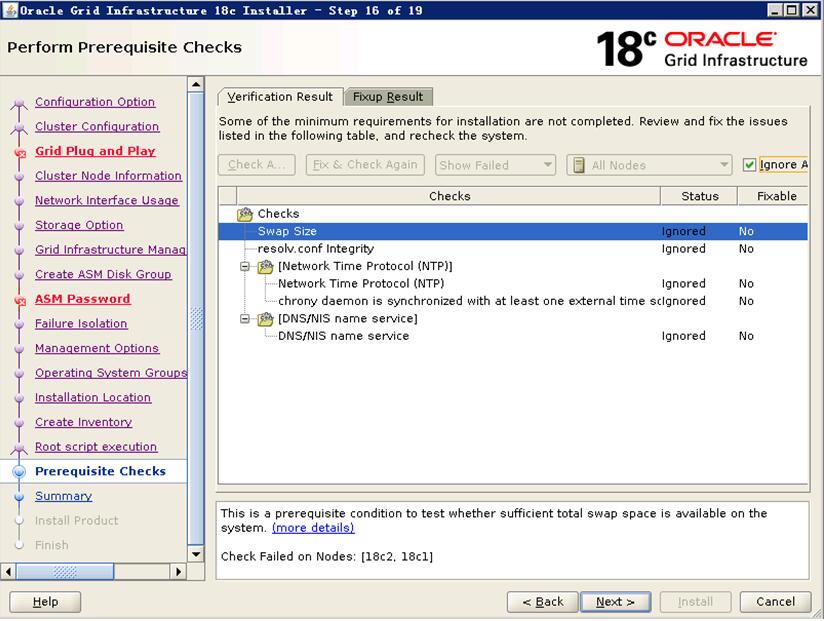Click the Fix & Check Again button

[365, 165]
